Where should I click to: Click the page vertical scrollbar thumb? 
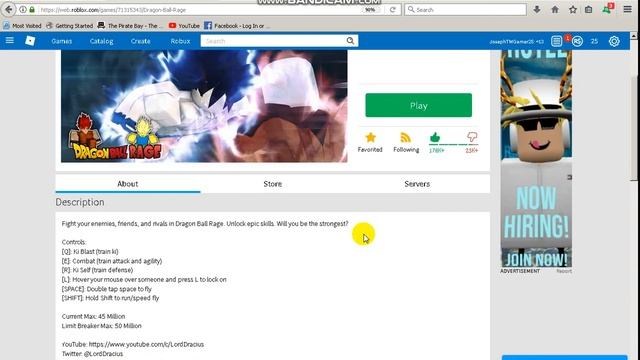[633, 127]
